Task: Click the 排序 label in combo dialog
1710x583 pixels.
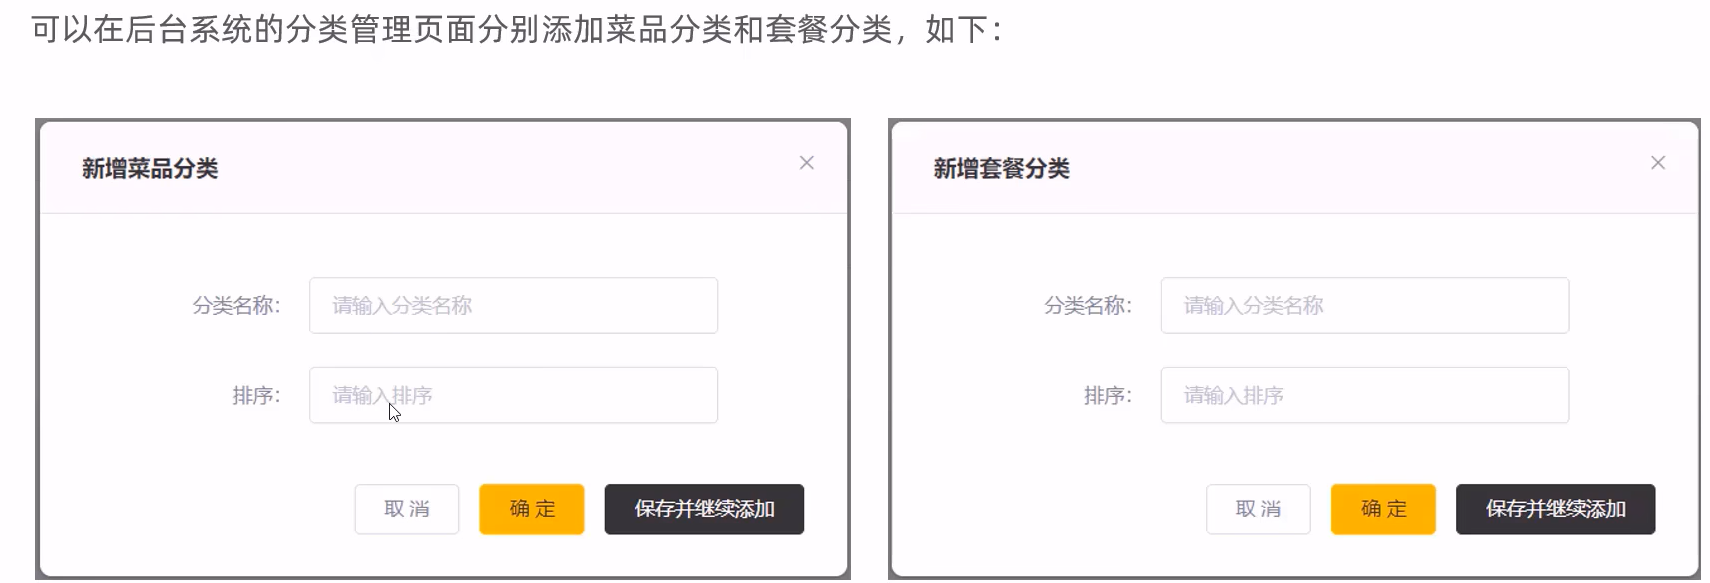Action: tap(1105, 395)
